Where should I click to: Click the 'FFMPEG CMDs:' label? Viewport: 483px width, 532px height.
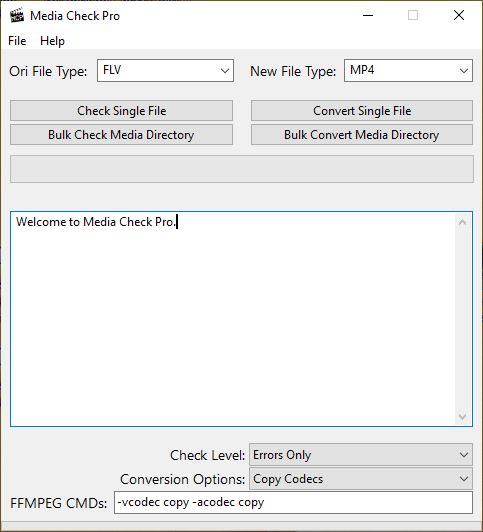point(59,503)
